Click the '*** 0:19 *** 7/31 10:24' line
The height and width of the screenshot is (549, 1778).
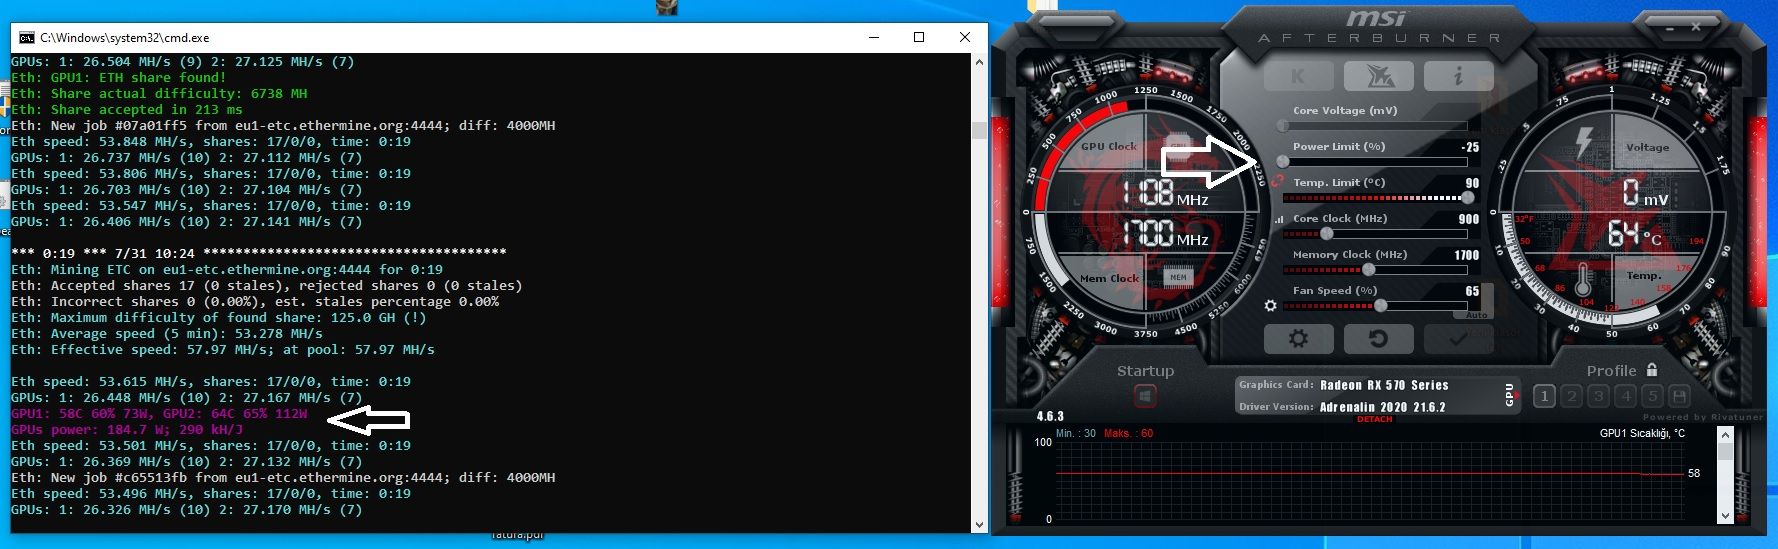[x=259, y=253]
